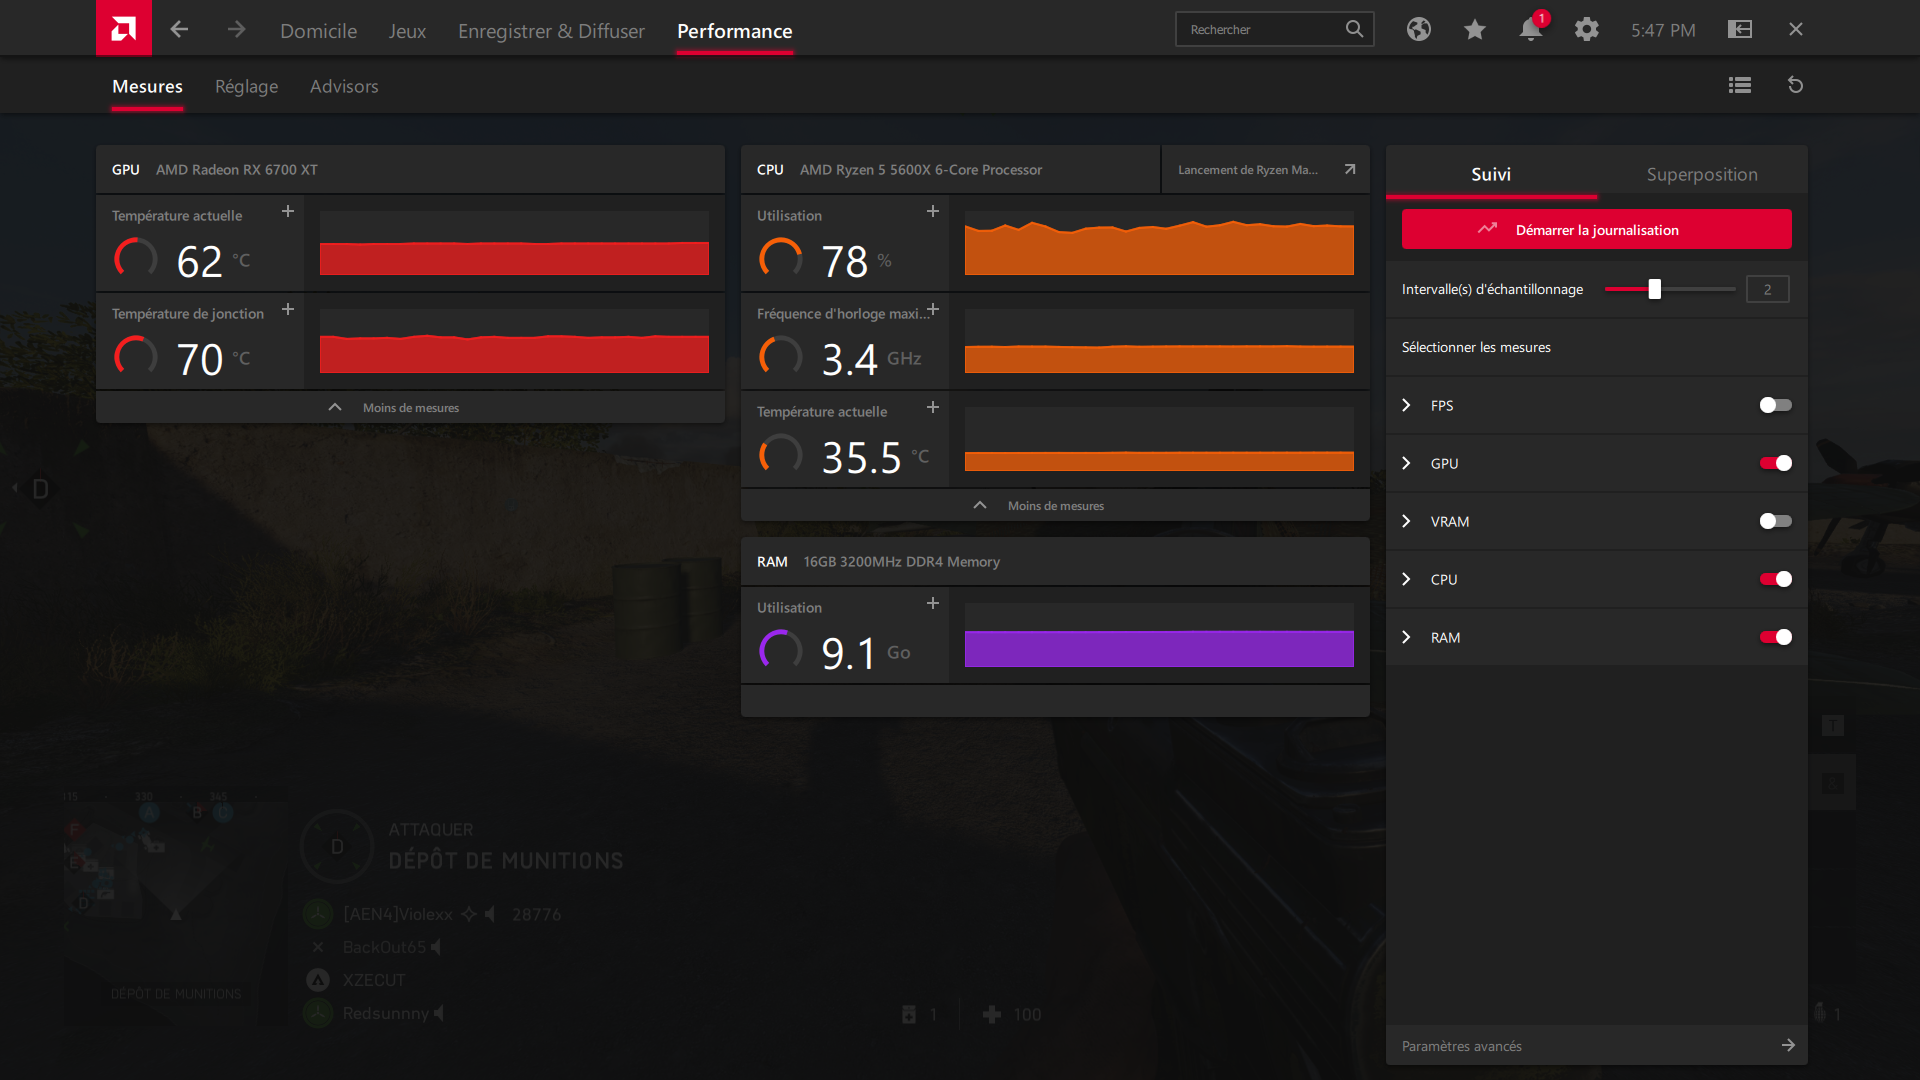Collapse GPU panel with Moins de mesures
The image size is (1920, 1080).
[410, 407]
